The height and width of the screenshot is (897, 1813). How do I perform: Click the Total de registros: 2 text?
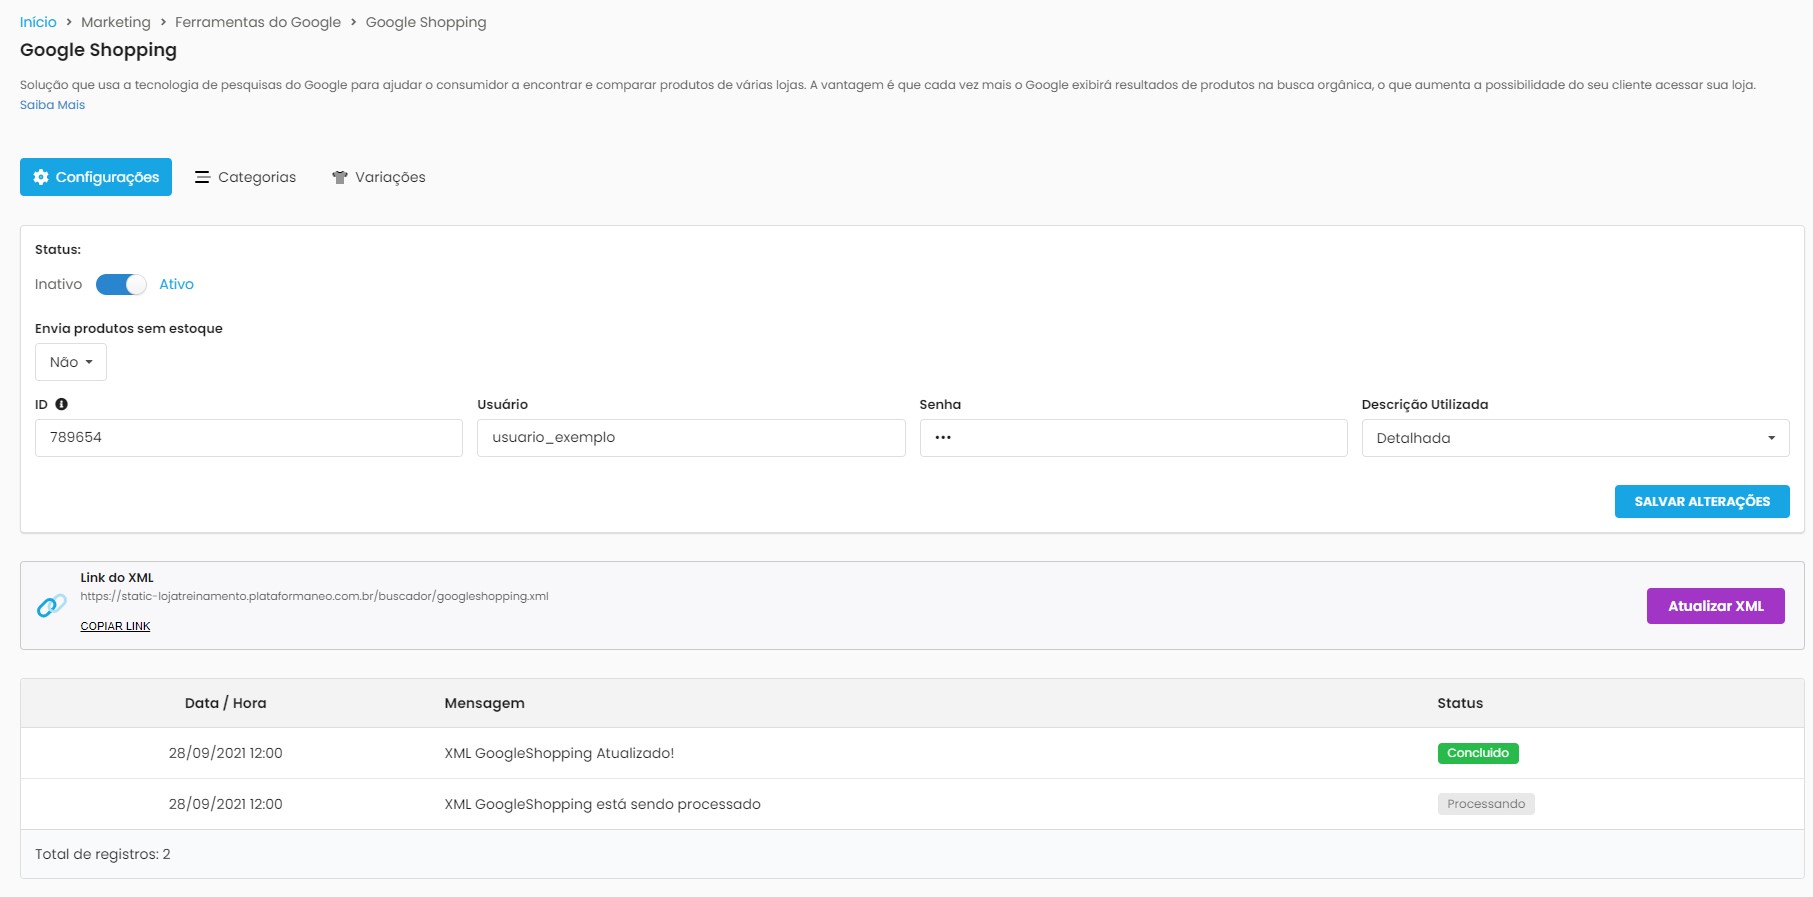103,854
